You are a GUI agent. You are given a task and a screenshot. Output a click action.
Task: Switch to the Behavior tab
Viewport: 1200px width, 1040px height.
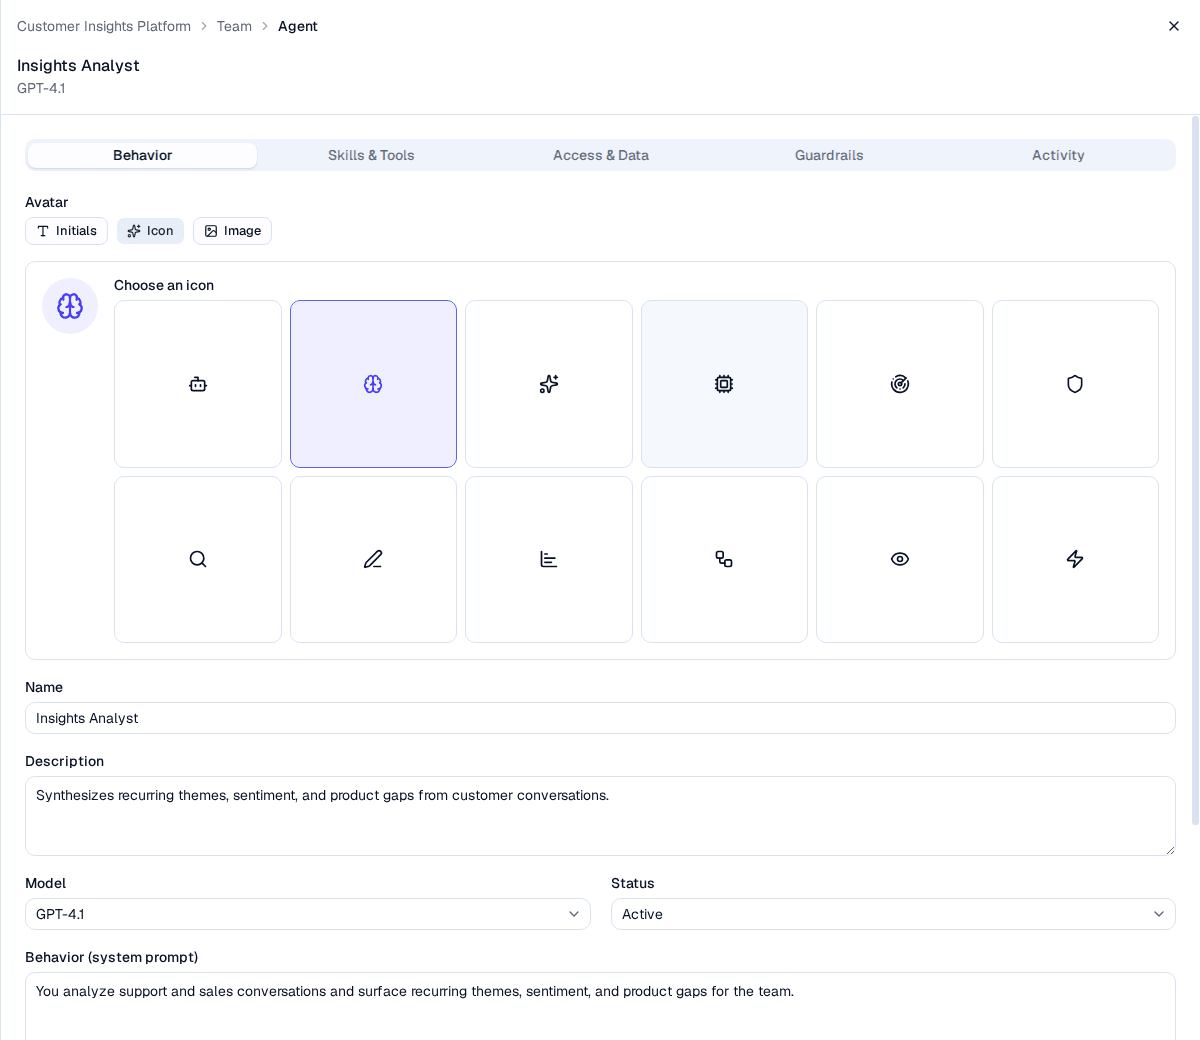click(x=142, y=155)
